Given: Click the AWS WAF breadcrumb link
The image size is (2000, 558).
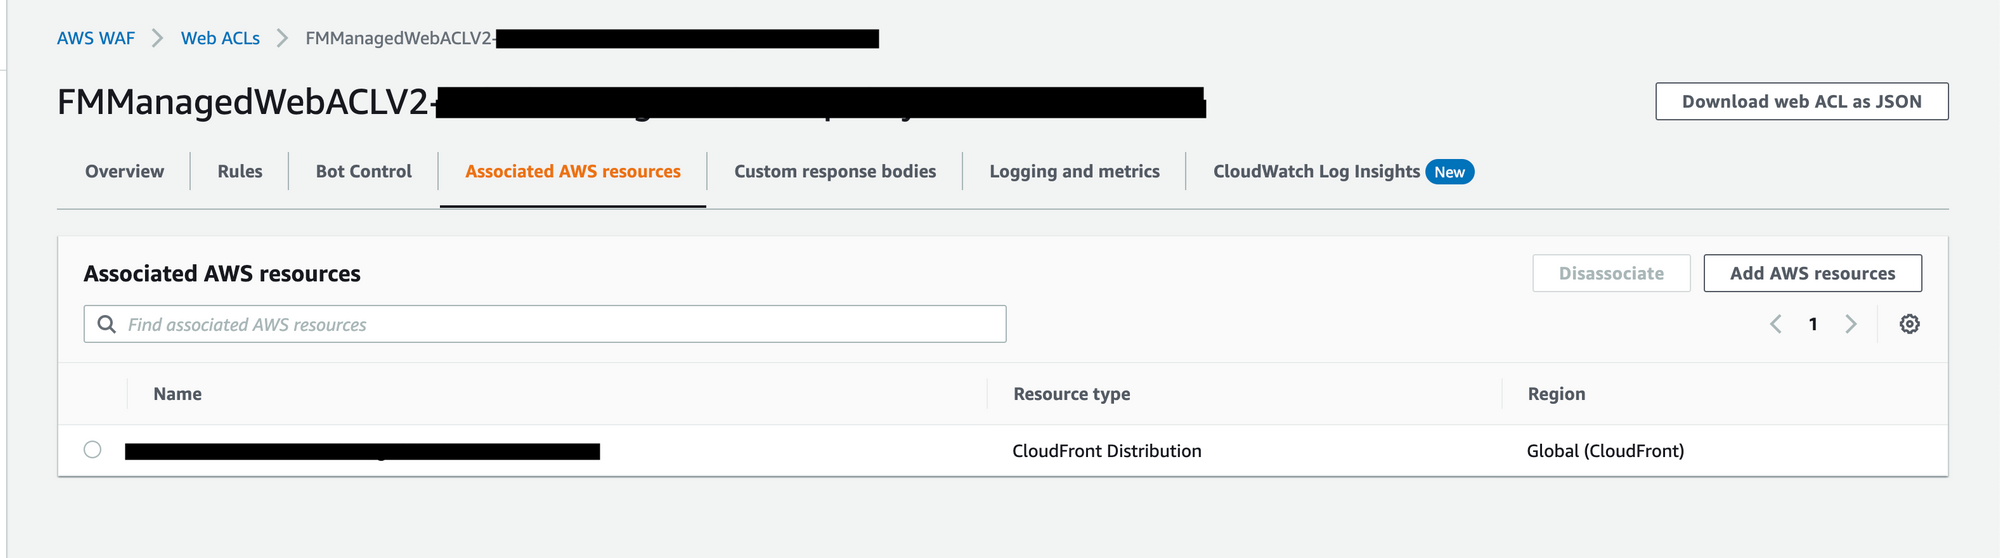Looking at the screenshot, I should [x=96, y=38].
